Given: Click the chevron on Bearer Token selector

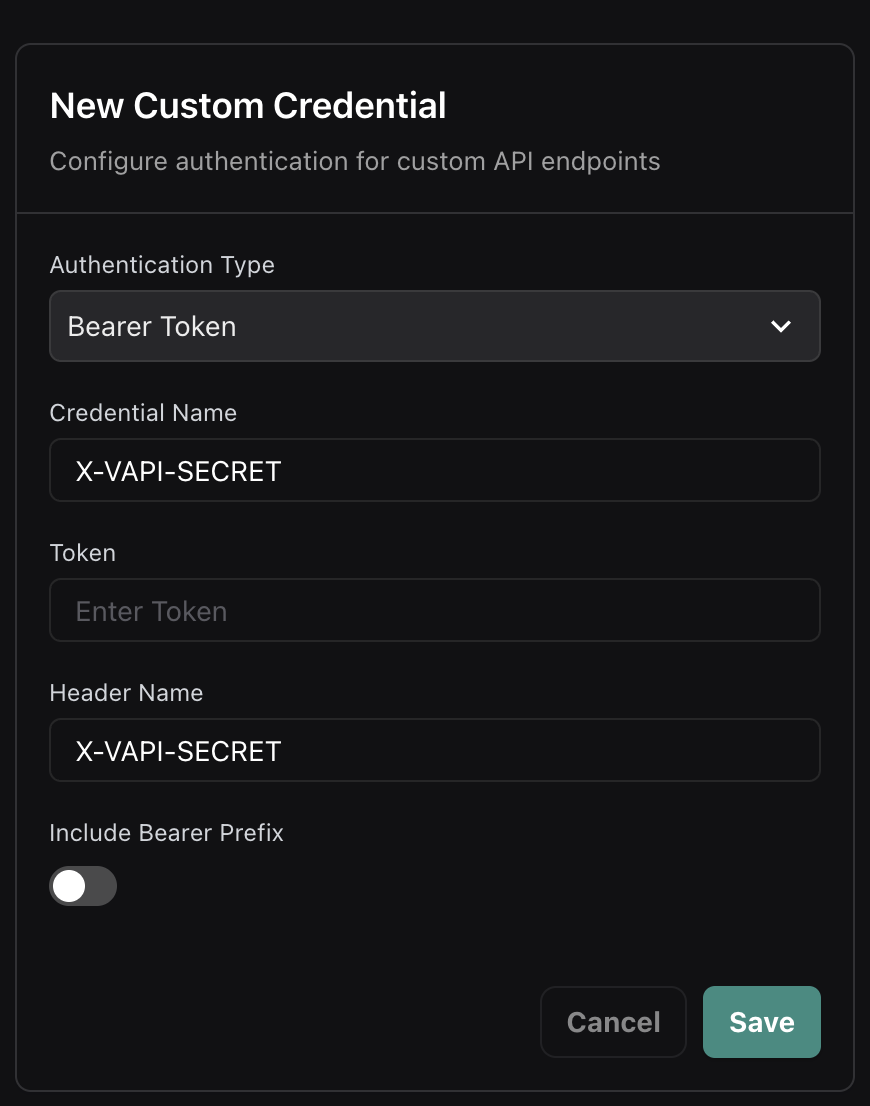Looking at the screenshot, I should pyautogui.click(x=781, y=326).
